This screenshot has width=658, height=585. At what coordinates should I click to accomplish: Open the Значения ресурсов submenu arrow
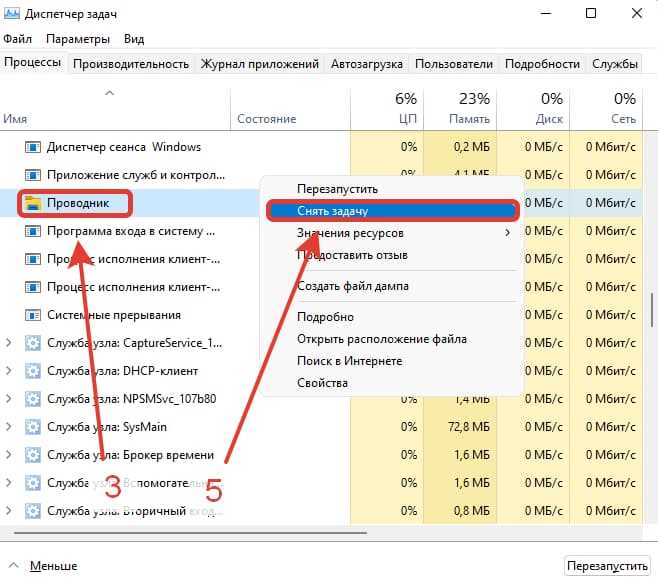[508, 233]
